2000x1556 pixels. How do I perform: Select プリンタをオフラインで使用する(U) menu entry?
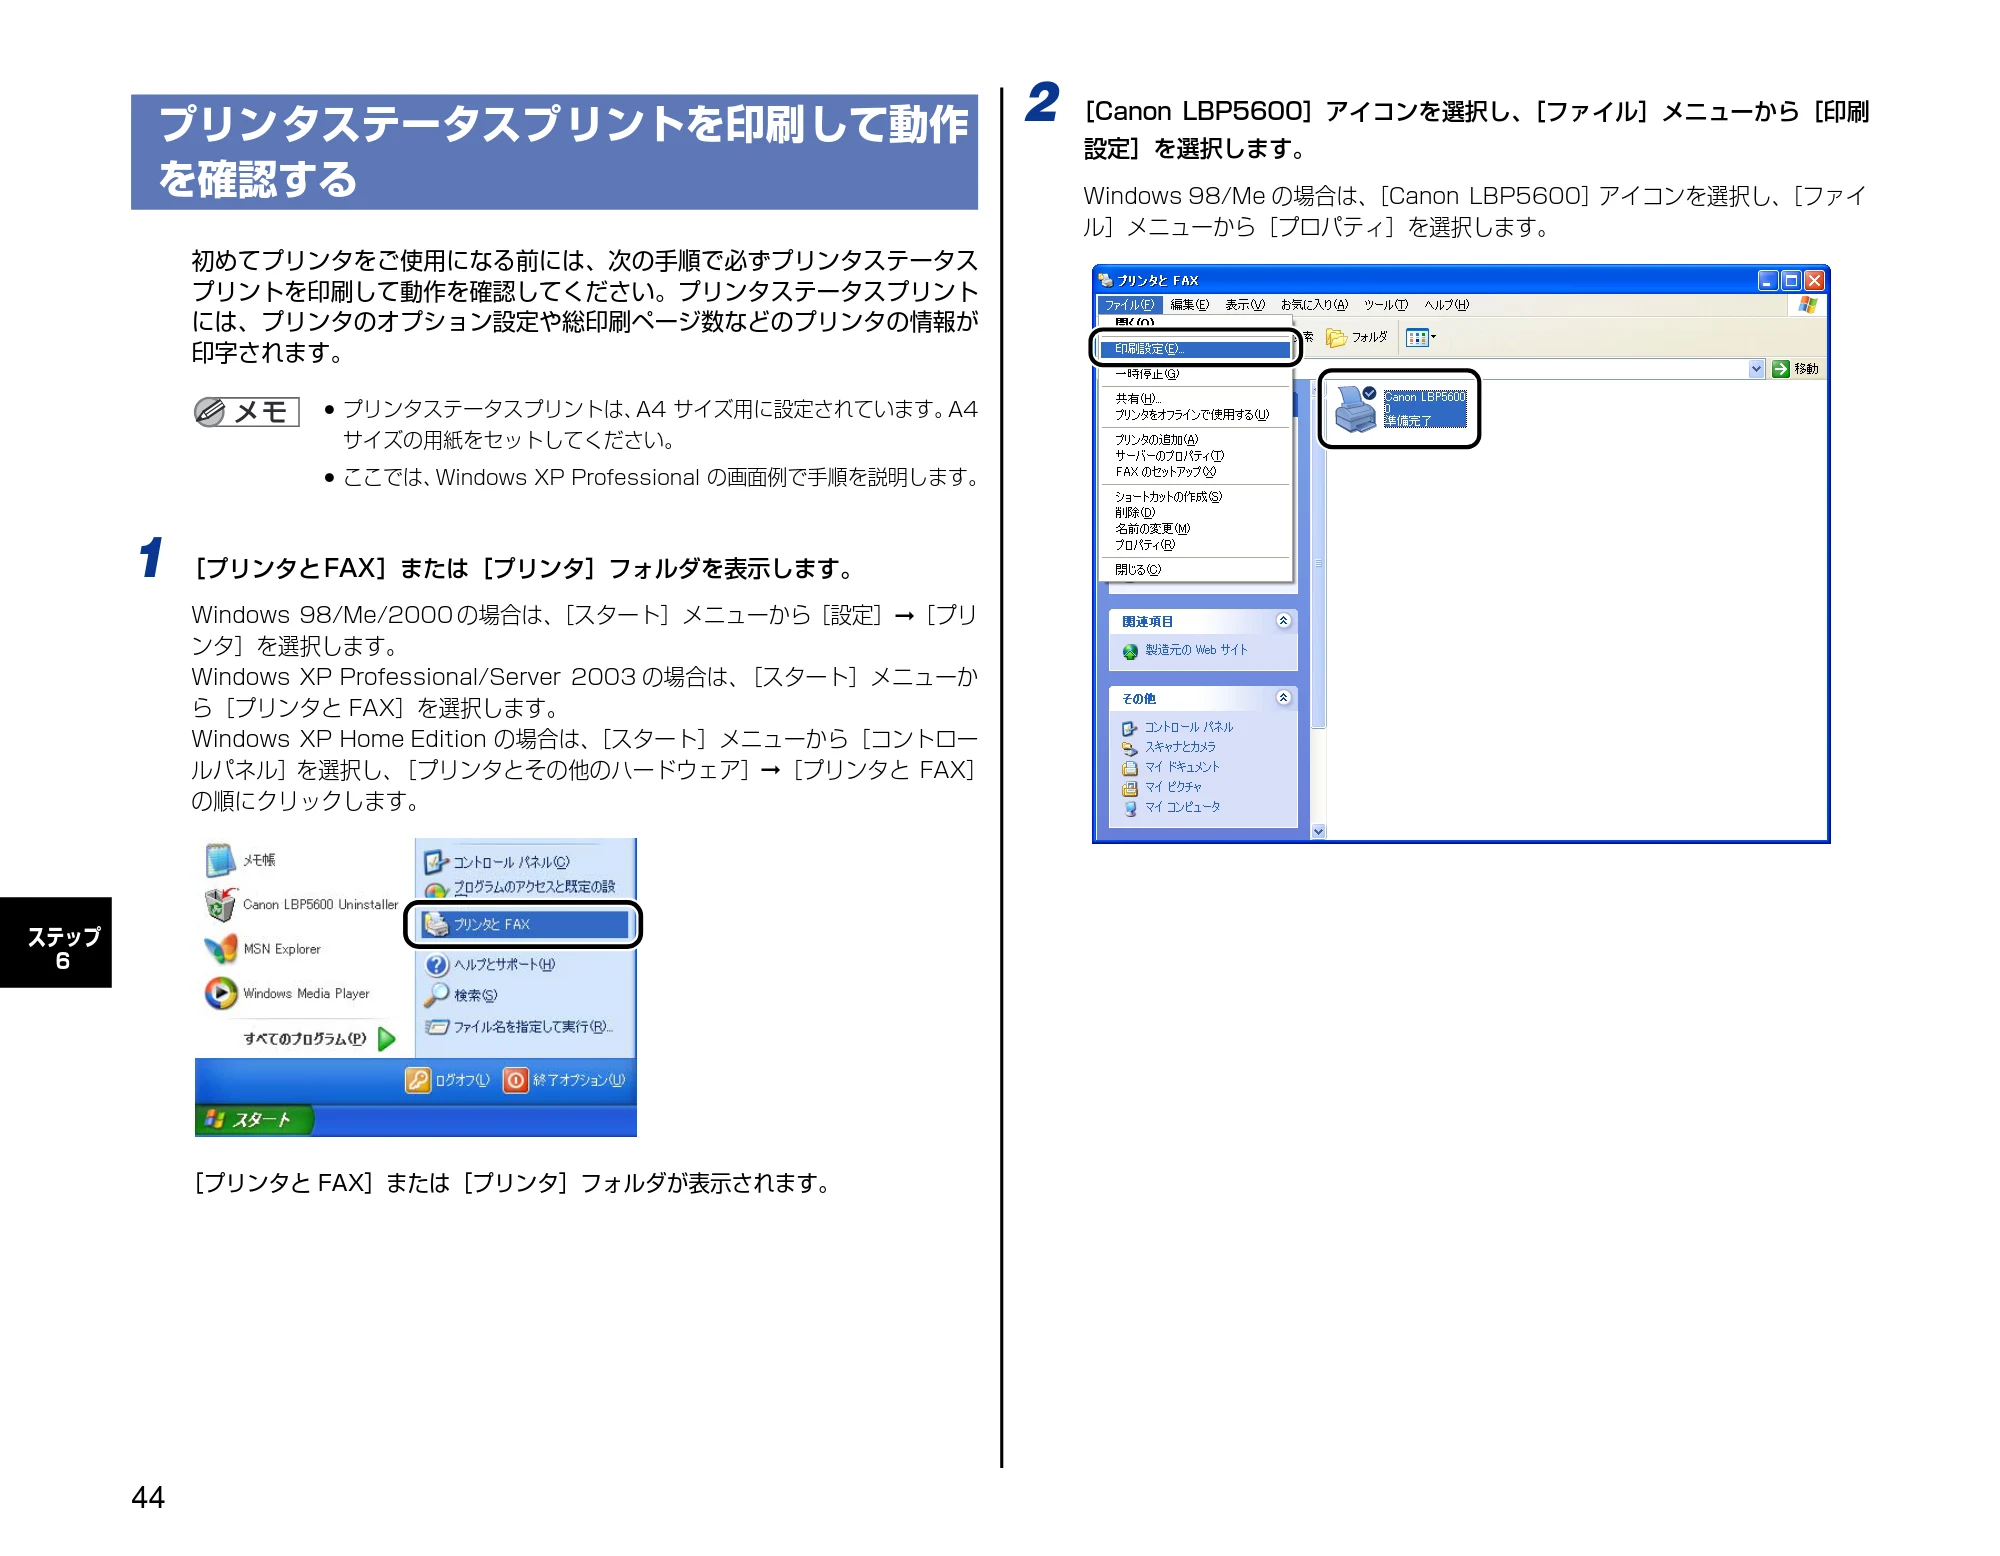(1195, 415)
